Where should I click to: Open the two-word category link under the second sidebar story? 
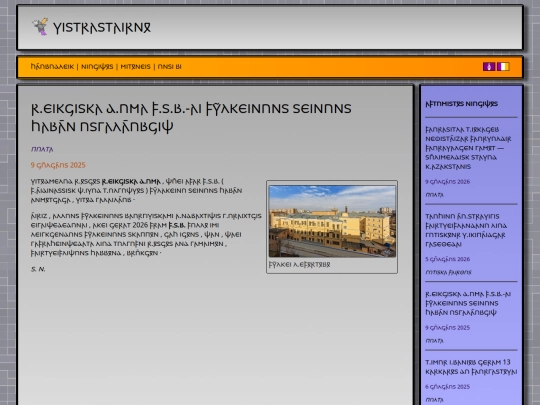pos(448,272)
